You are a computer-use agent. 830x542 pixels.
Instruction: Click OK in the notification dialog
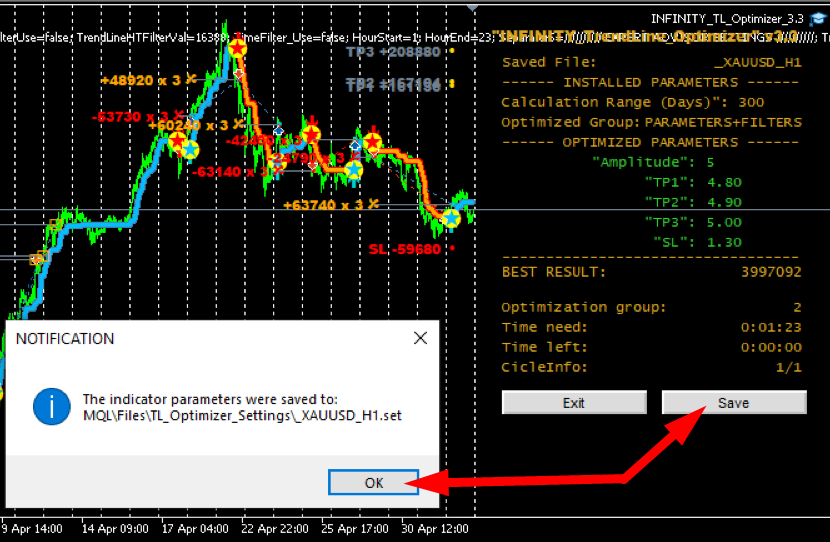[x=373, y=482]
